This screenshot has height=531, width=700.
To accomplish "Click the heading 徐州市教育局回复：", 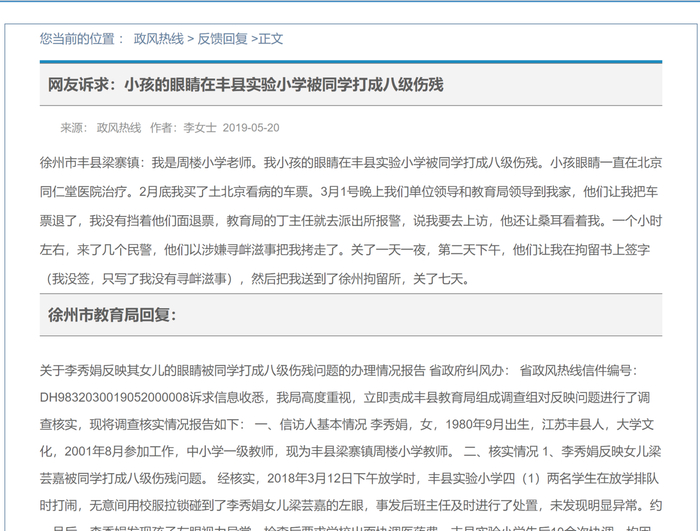I will (112, 315).
